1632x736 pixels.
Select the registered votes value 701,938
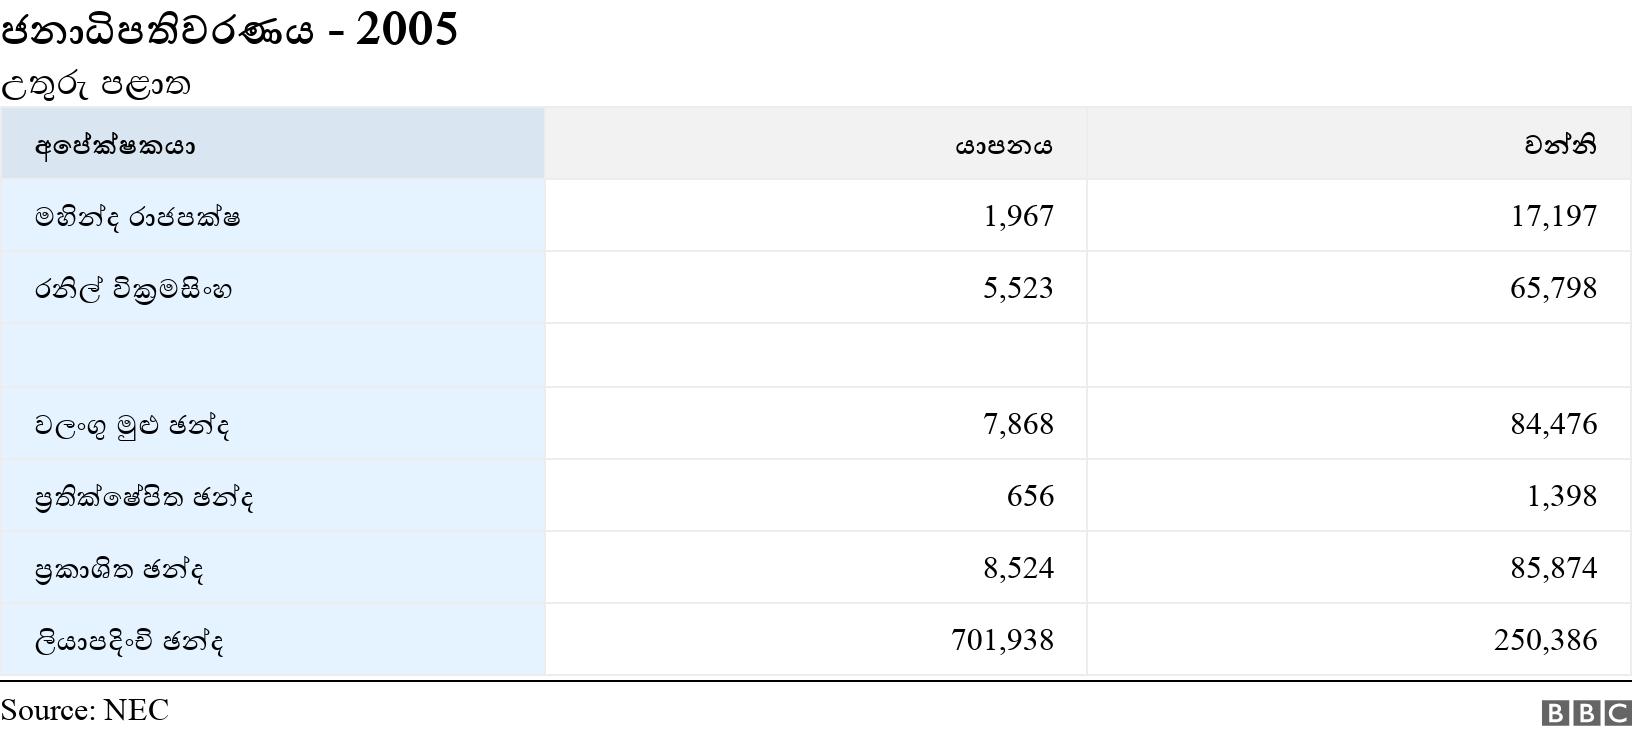1002,640
